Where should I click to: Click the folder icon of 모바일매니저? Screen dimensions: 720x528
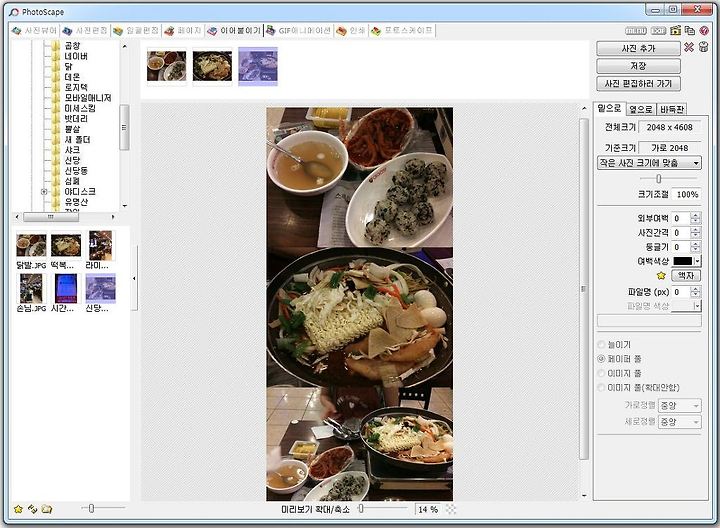[56, 98]
